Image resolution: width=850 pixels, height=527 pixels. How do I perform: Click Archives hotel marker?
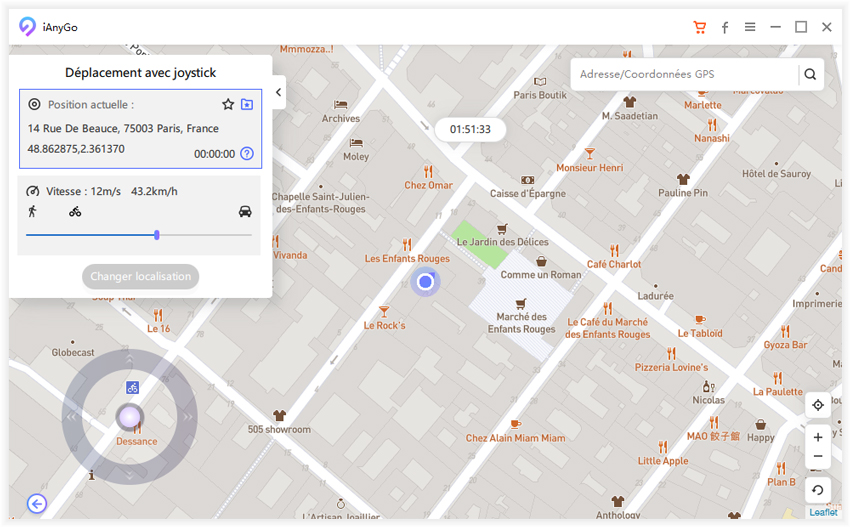coord(340,105)
